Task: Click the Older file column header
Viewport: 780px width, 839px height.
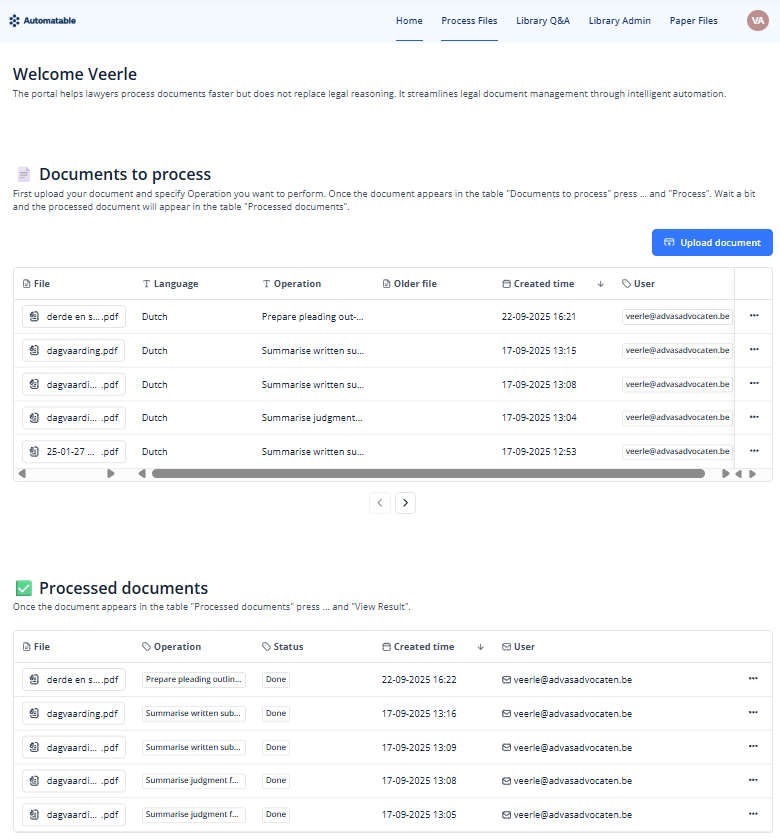Action: click(410, 284)
